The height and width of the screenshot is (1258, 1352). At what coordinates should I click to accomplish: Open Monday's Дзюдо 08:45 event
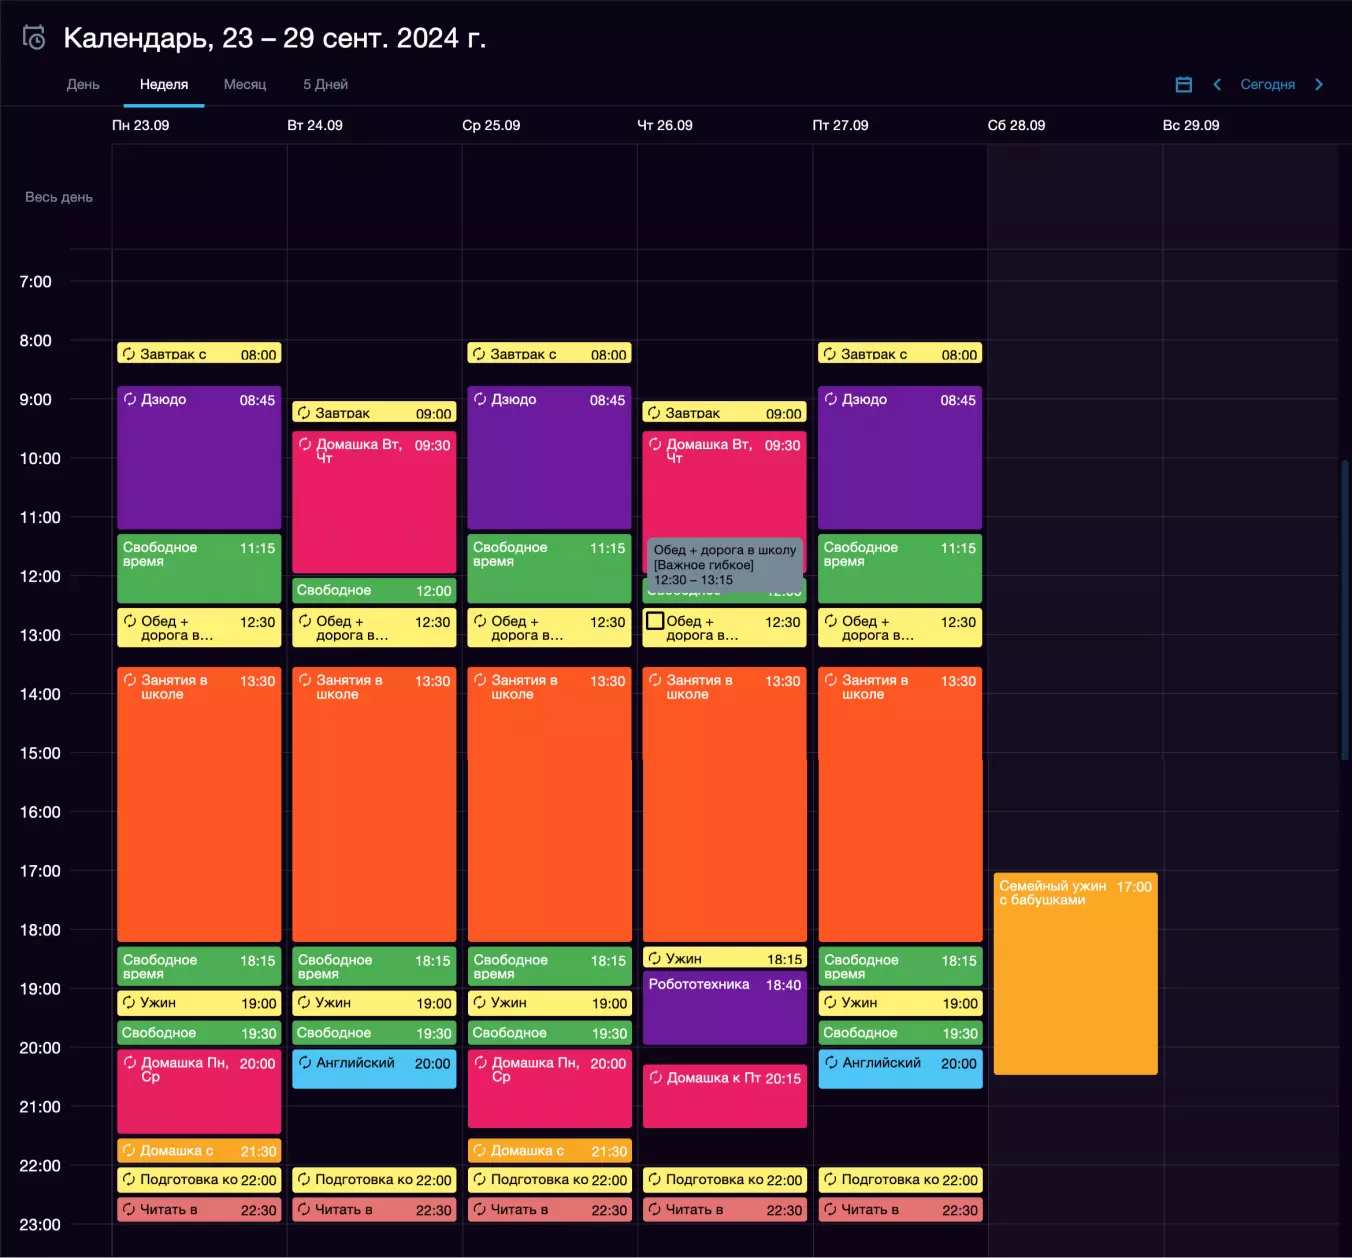pos(199,458)
